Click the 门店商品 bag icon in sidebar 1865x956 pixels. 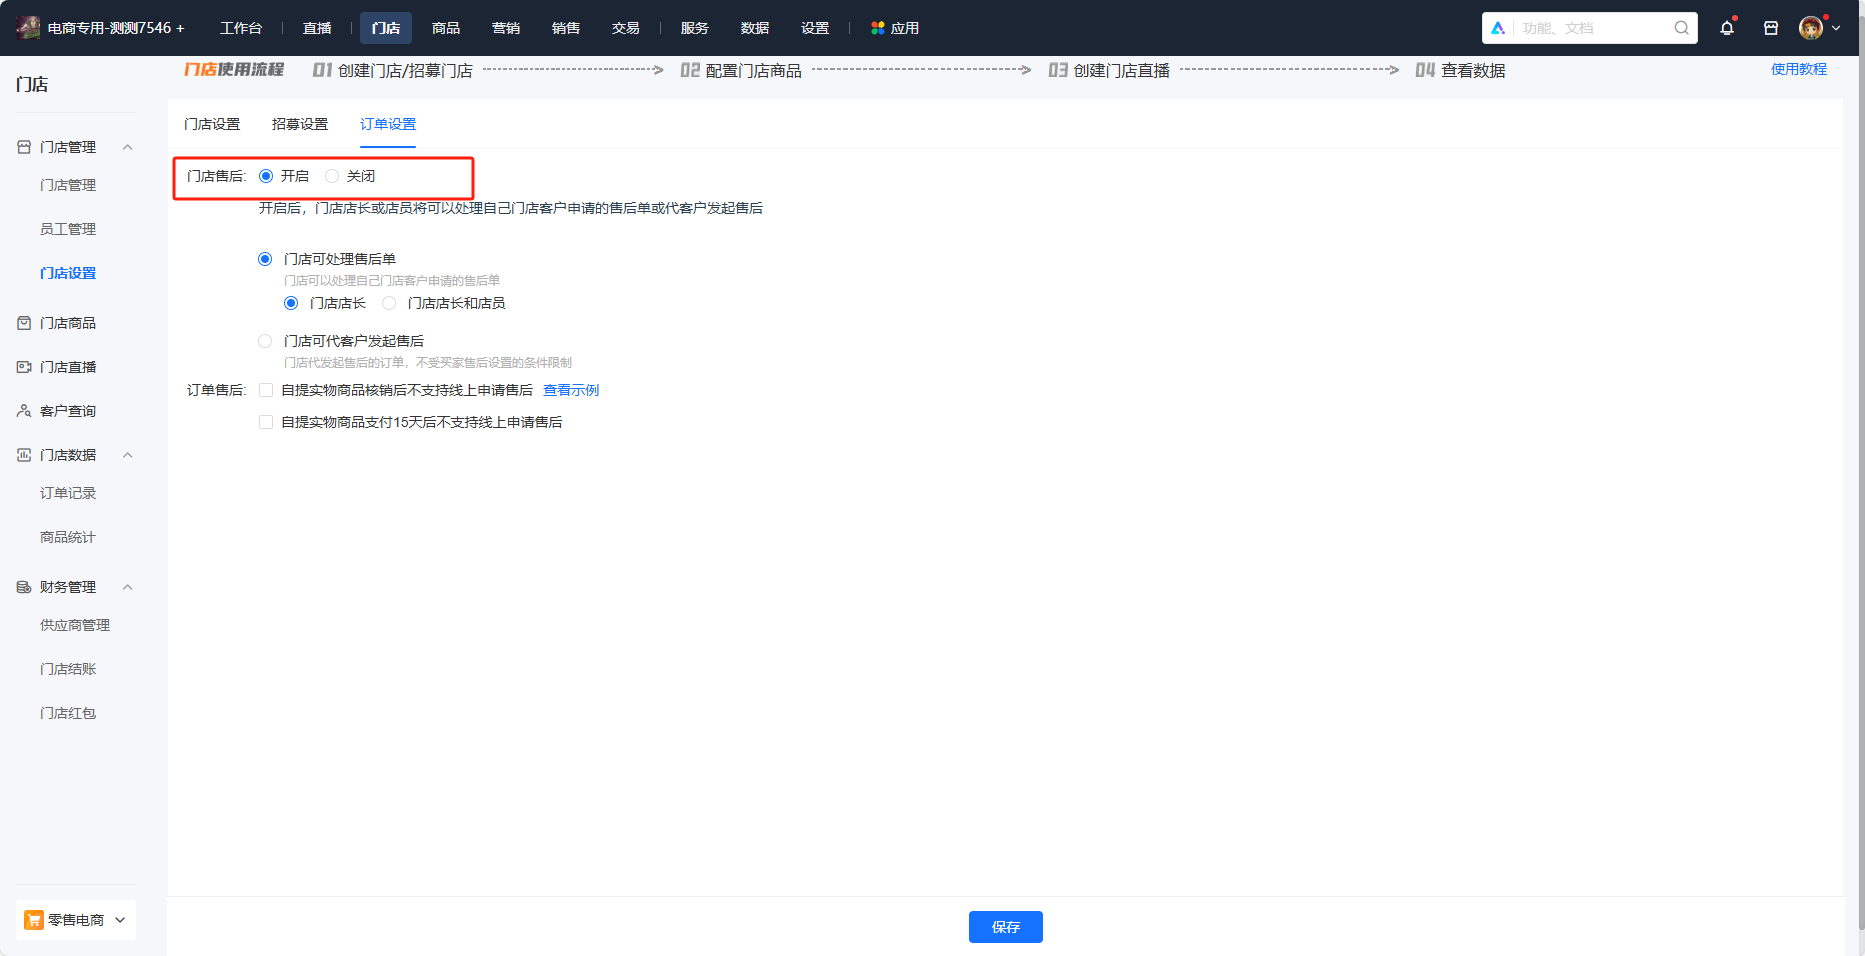[24, 323]
